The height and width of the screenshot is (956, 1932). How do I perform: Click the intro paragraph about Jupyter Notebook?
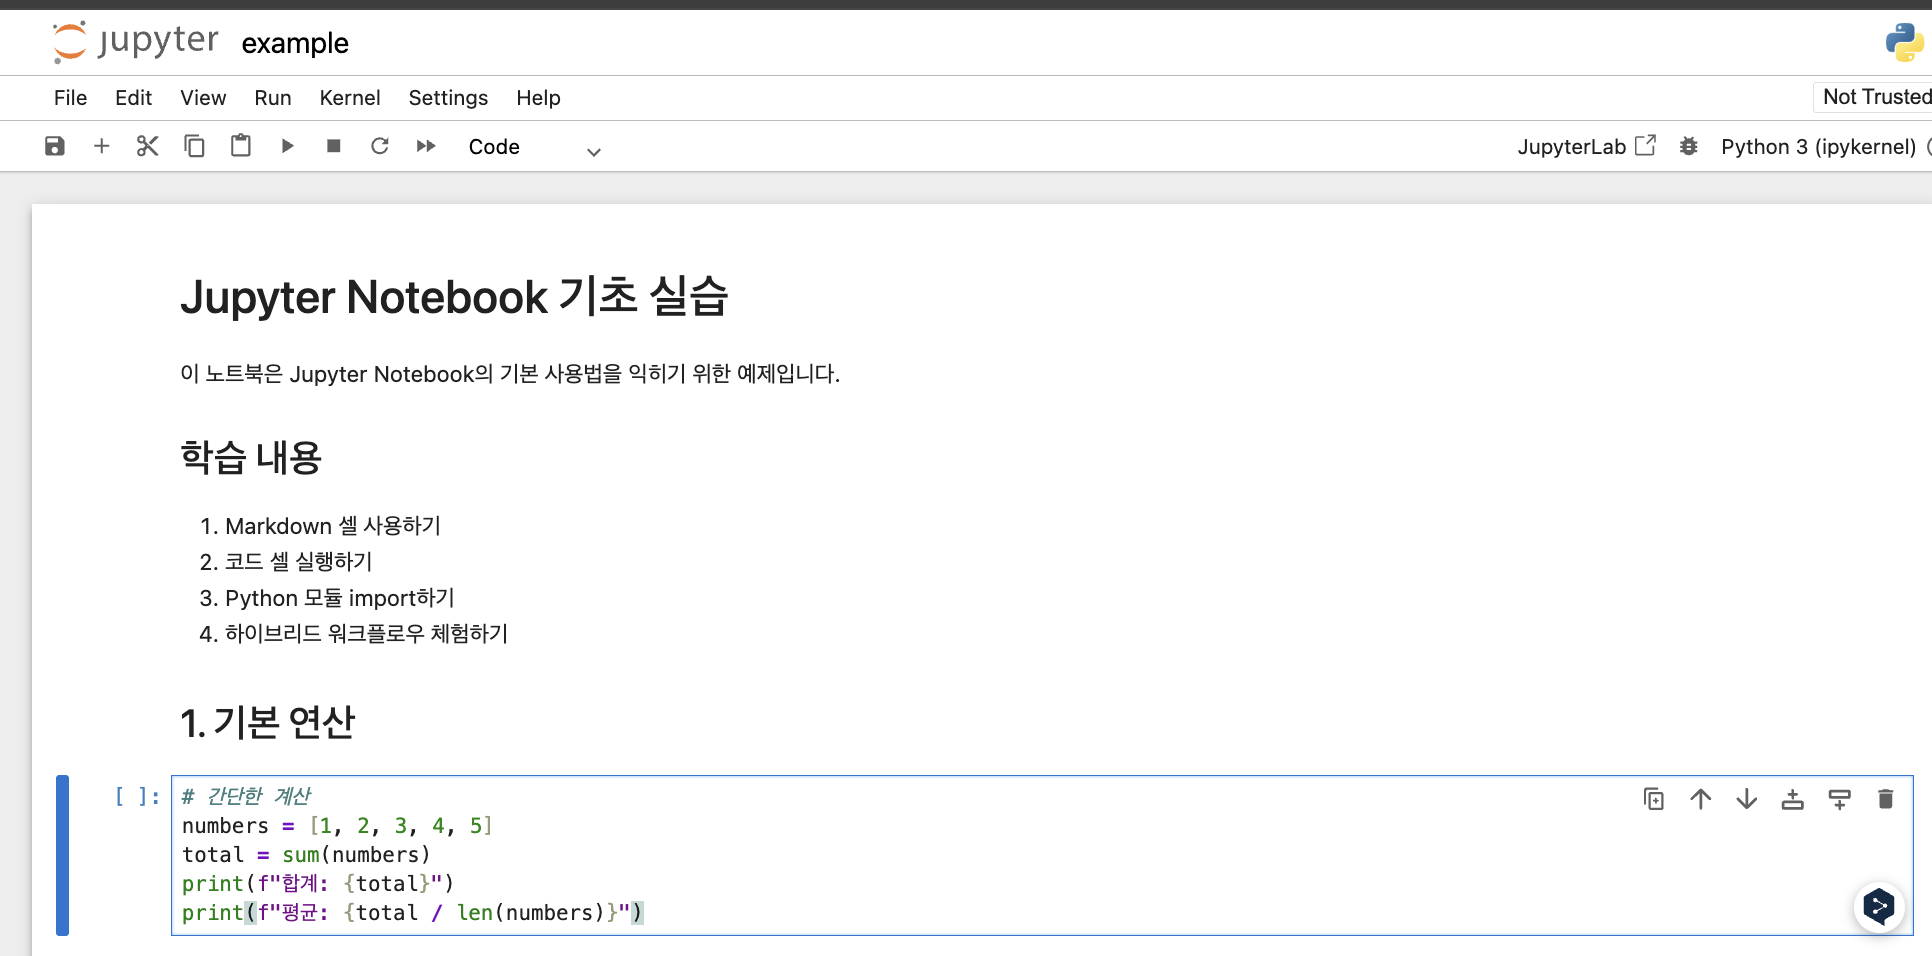pos(510,374)
